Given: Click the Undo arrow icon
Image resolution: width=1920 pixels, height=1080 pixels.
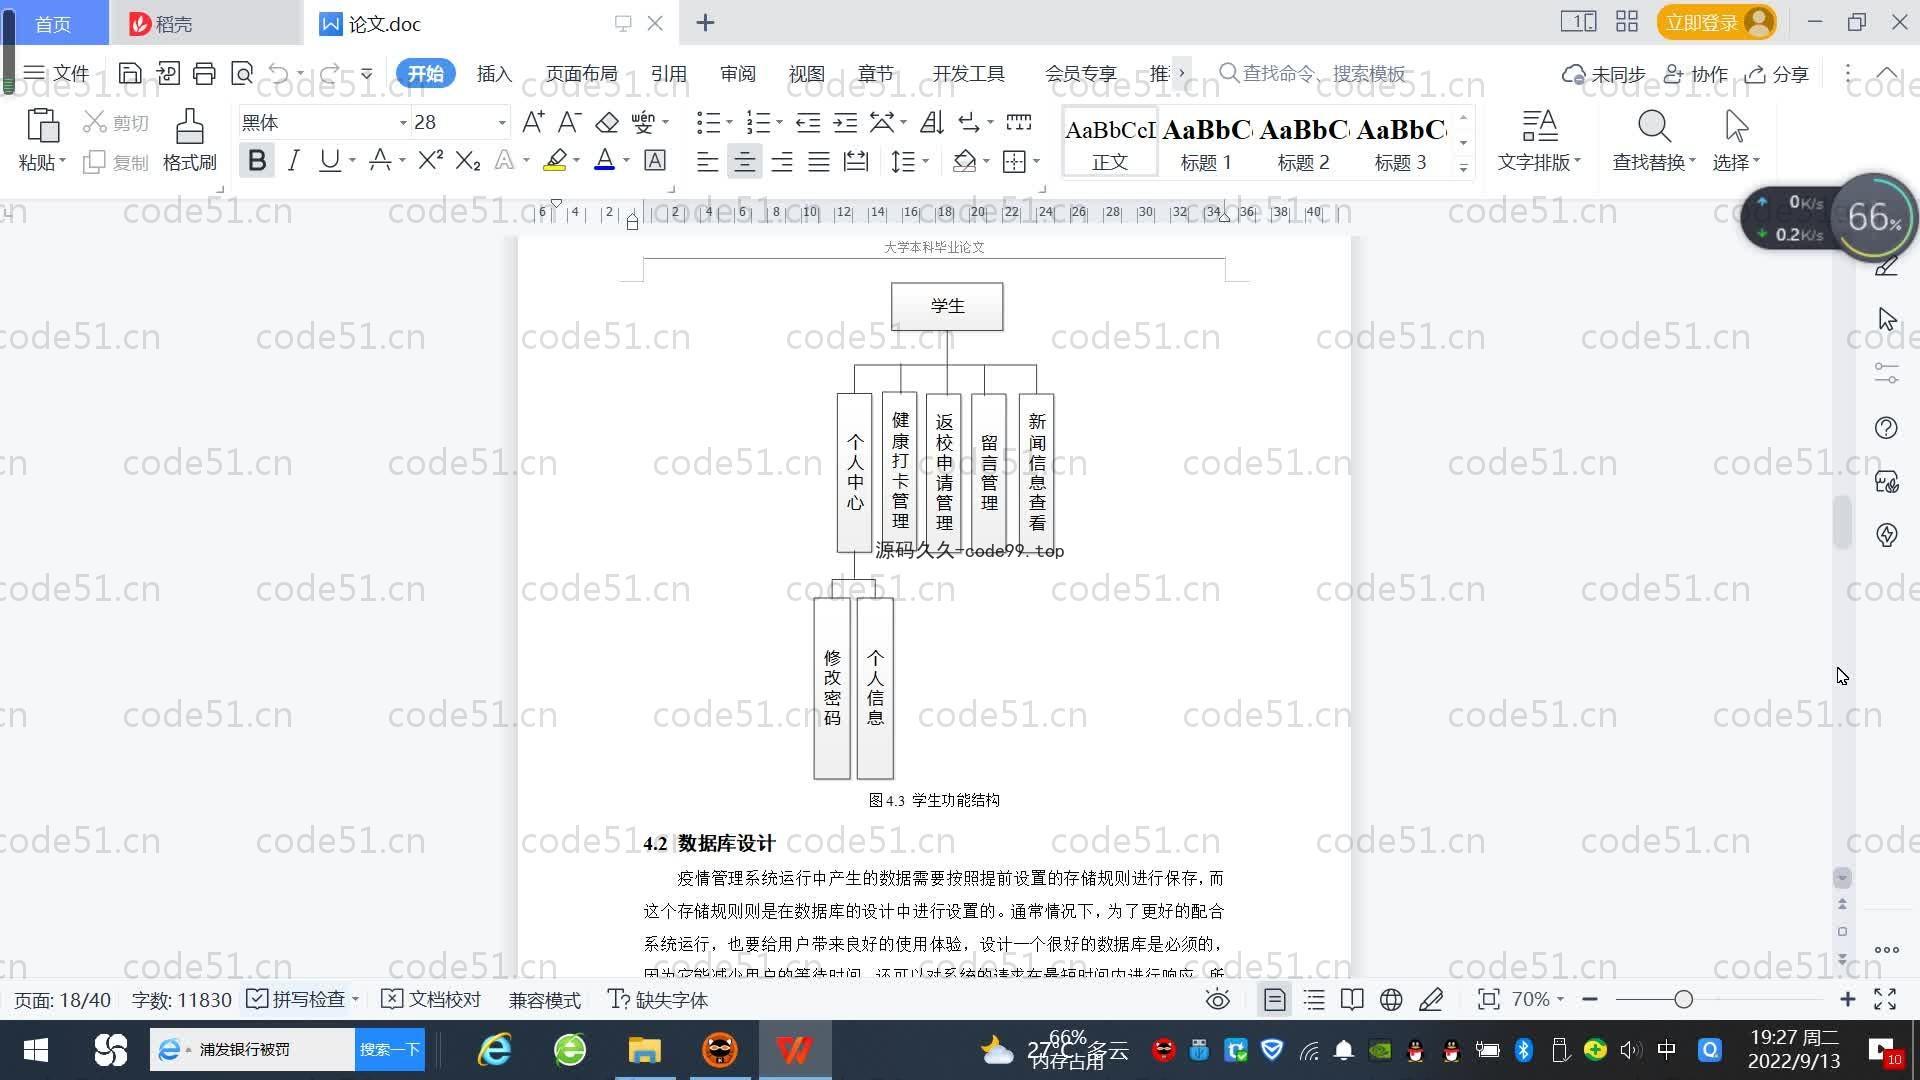Looking at the screenshot, I should coord(279,73).
